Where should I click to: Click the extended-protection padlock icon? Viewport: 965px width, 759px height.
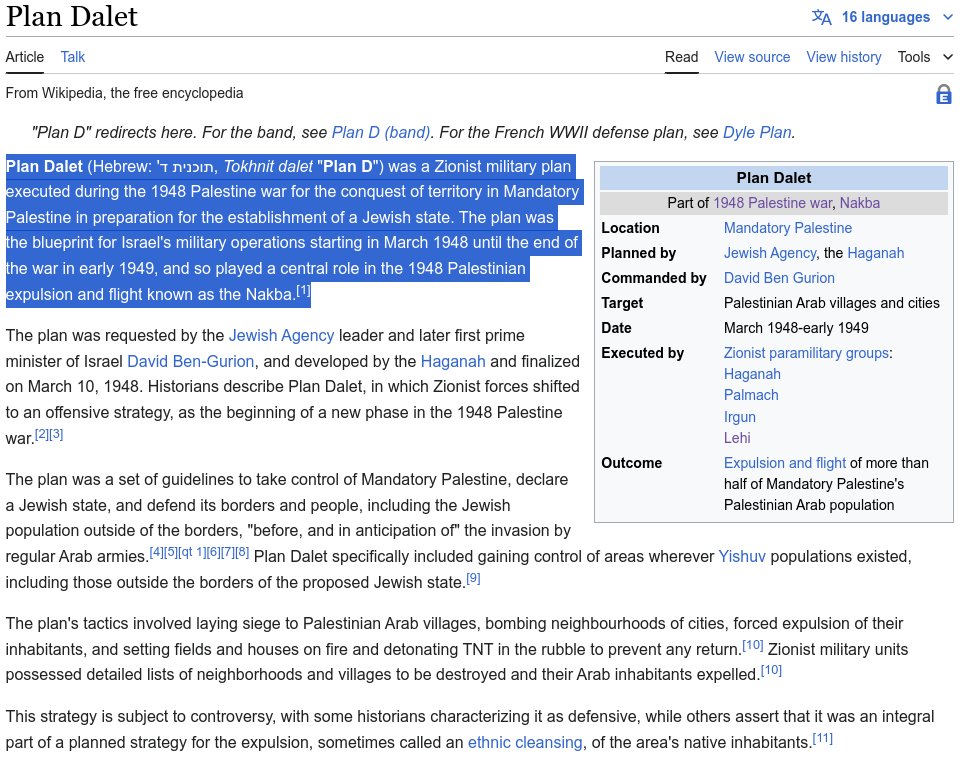coord(943,95)
